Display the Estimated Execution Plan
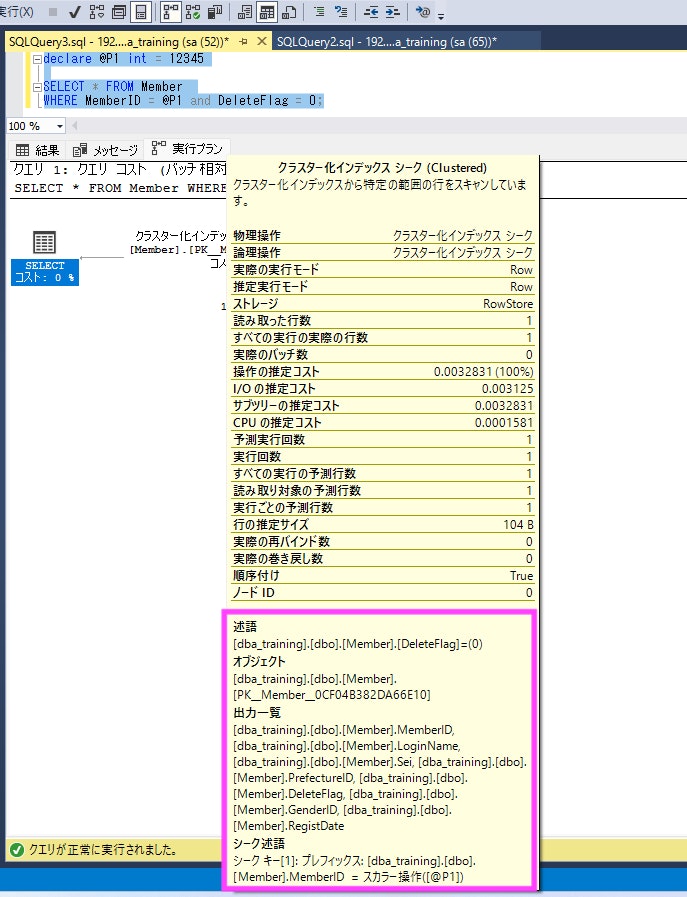 point(97,11)
